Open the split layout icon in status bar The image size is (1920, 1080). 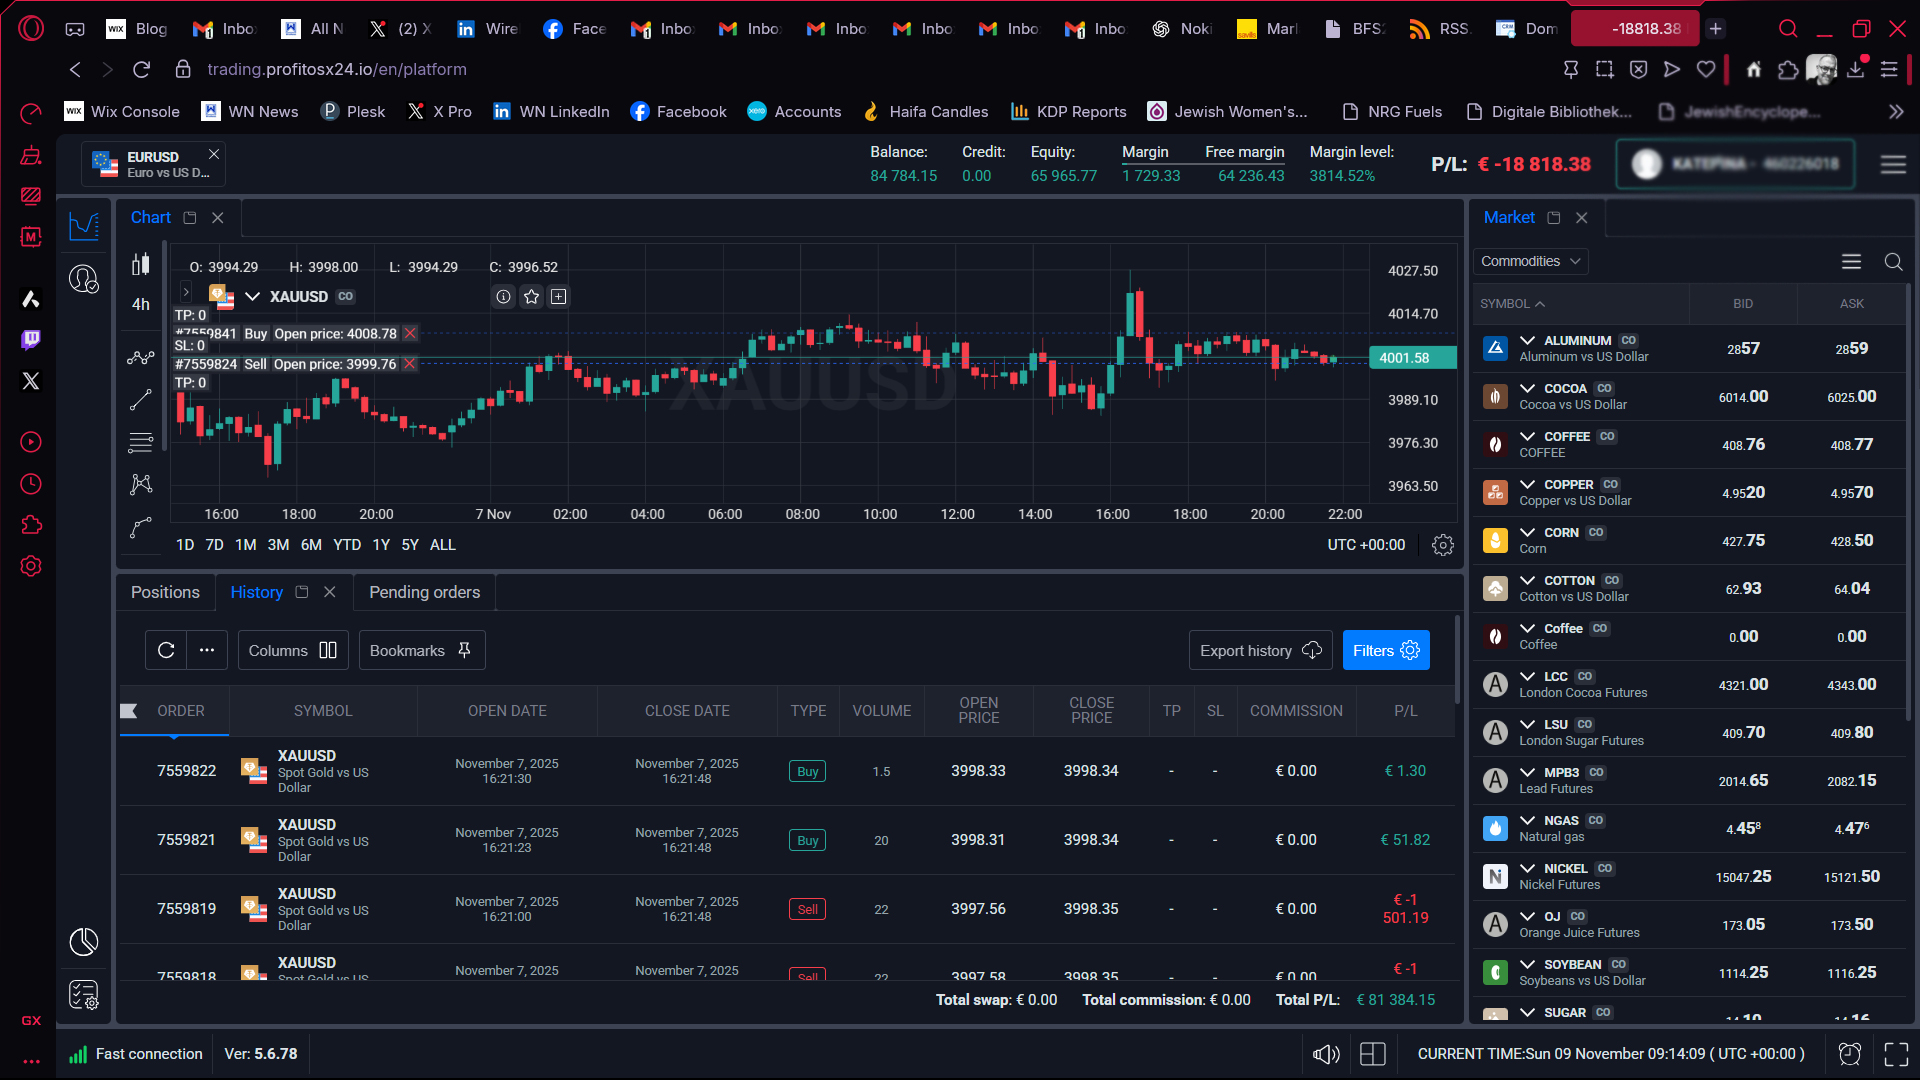tap(1373, 1054)
